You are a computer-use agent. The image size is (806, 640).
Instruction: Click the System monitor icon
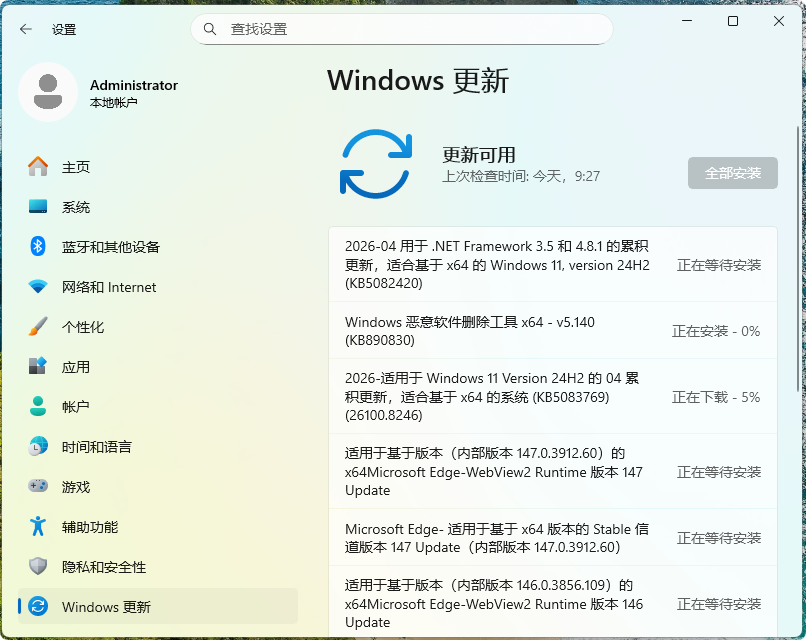[x=38, y=207]
